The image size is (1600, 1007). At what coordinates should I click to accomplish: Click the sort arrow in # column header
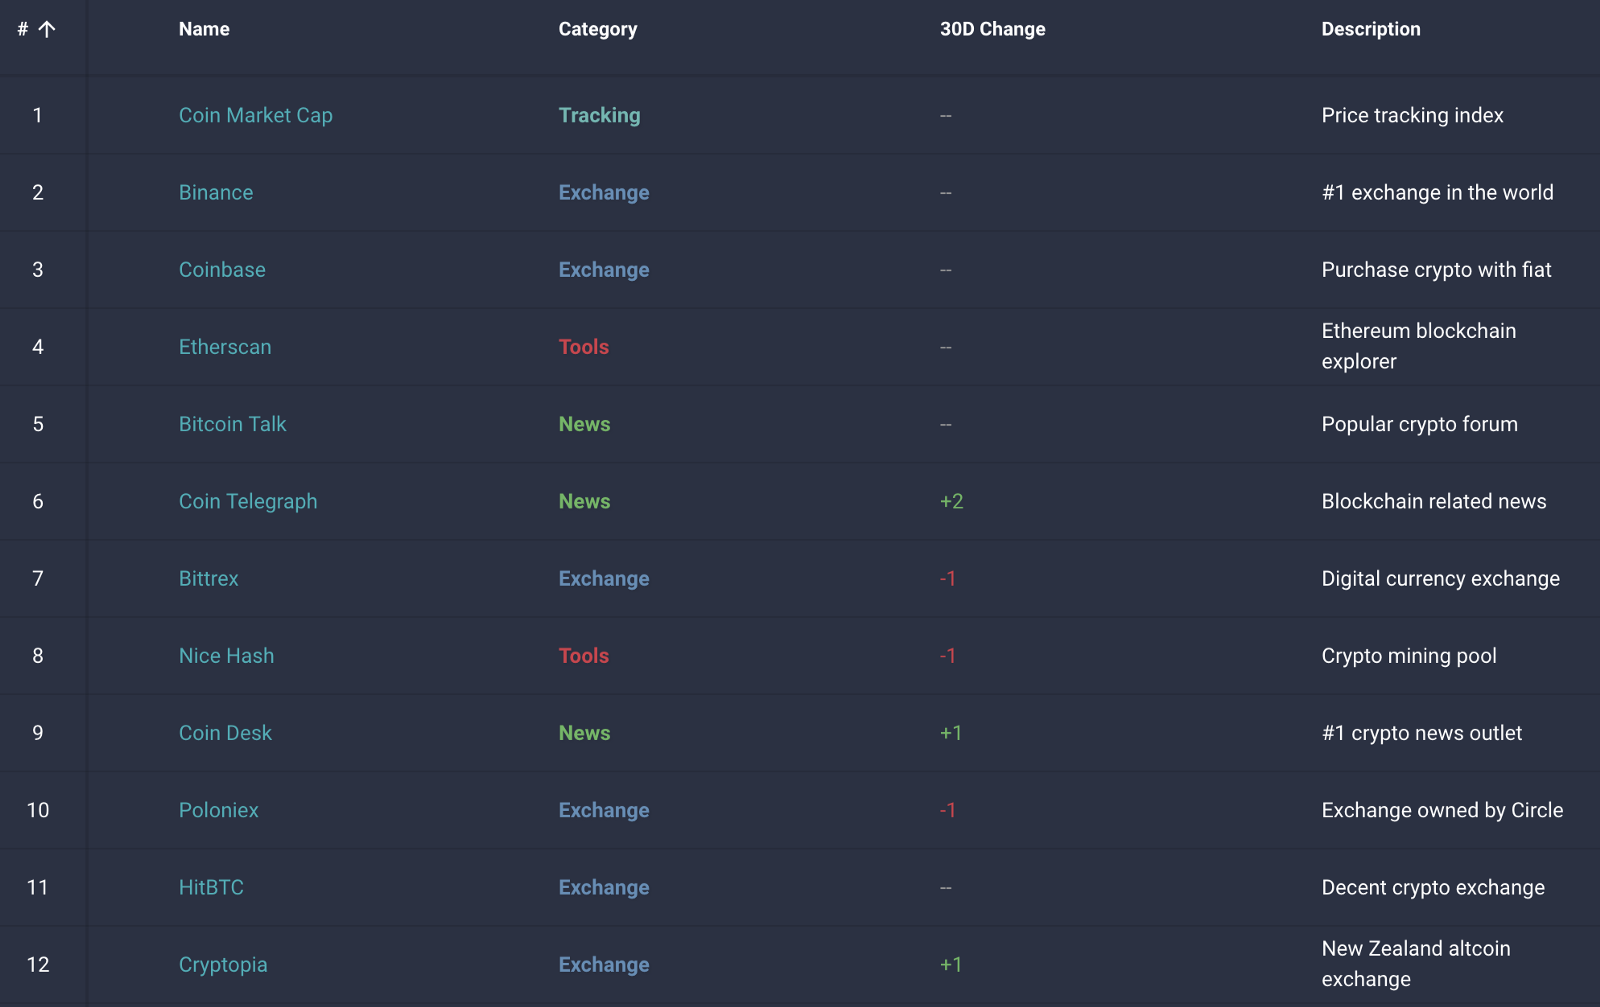46,29
